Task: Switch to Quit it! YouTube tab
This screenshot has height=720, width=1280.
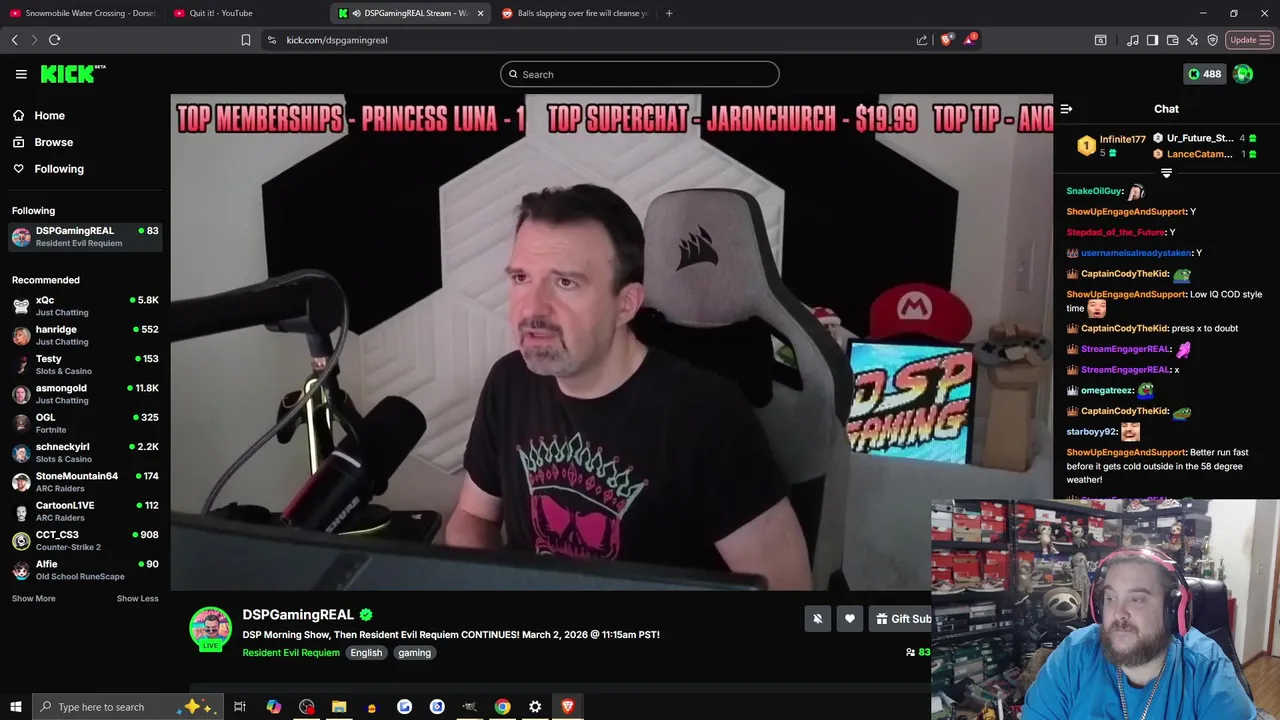Action: click(245, 13)
